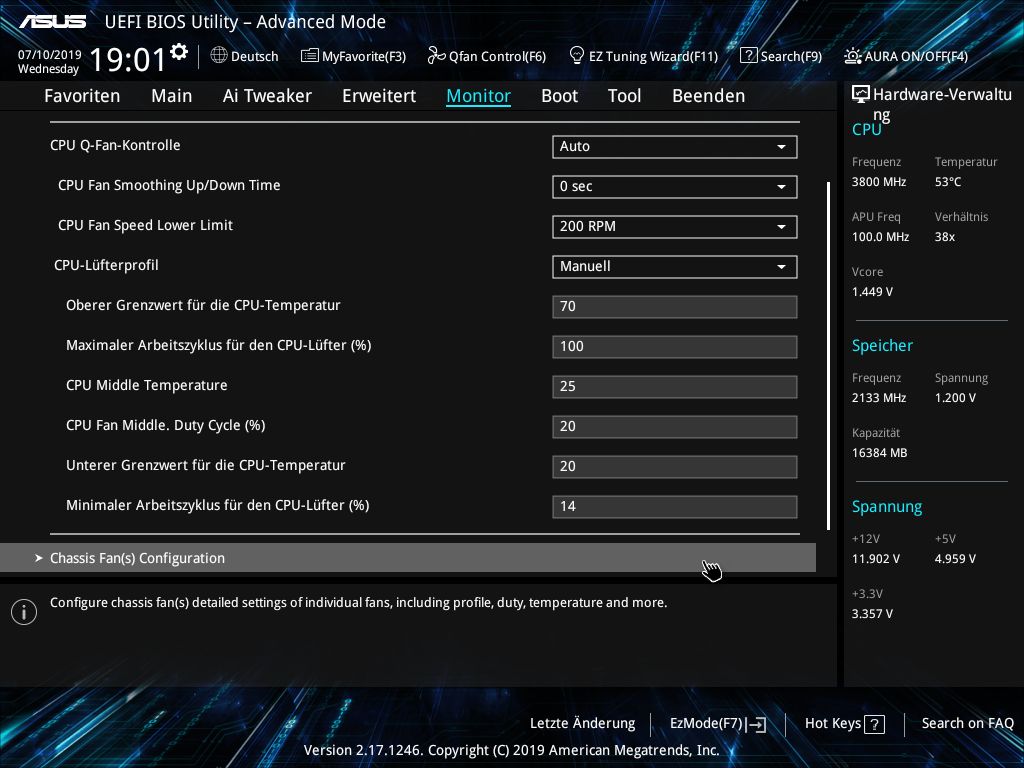Edit Minimaler Arbeitszyklus field value 14
The image size is (1024, 768).
click(675, 507)
